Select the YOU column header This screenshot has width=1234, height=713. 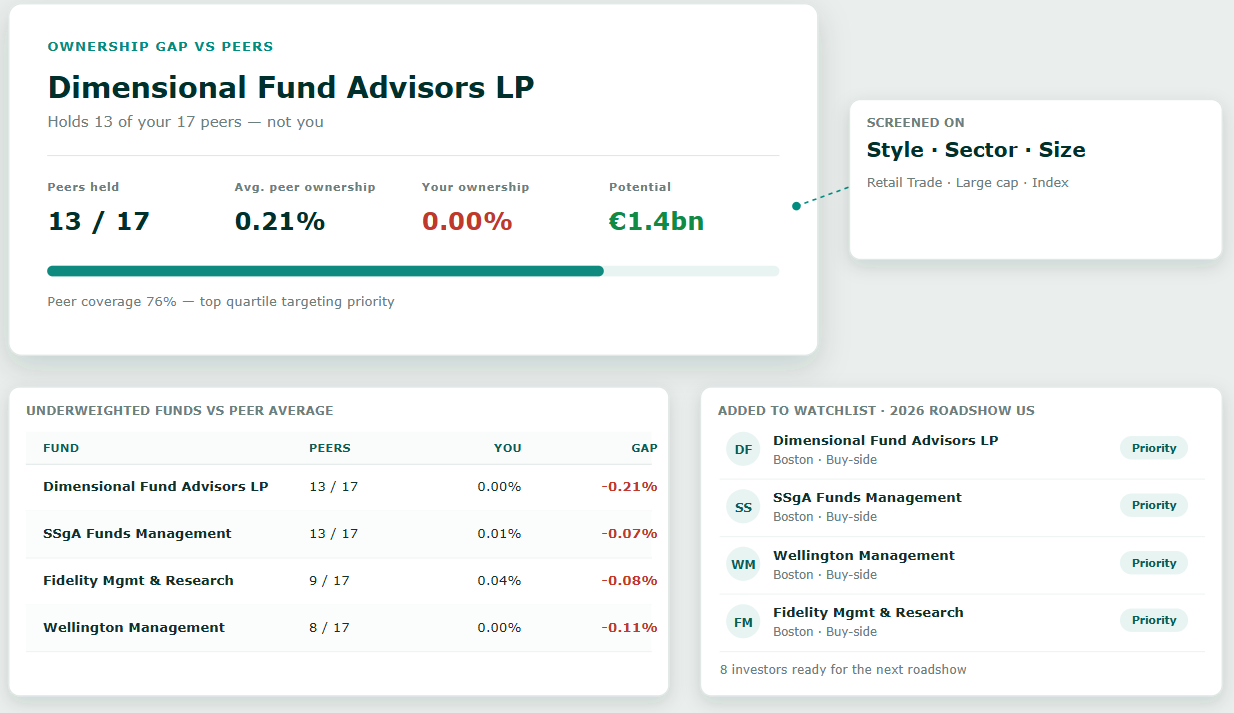(507, 448)
